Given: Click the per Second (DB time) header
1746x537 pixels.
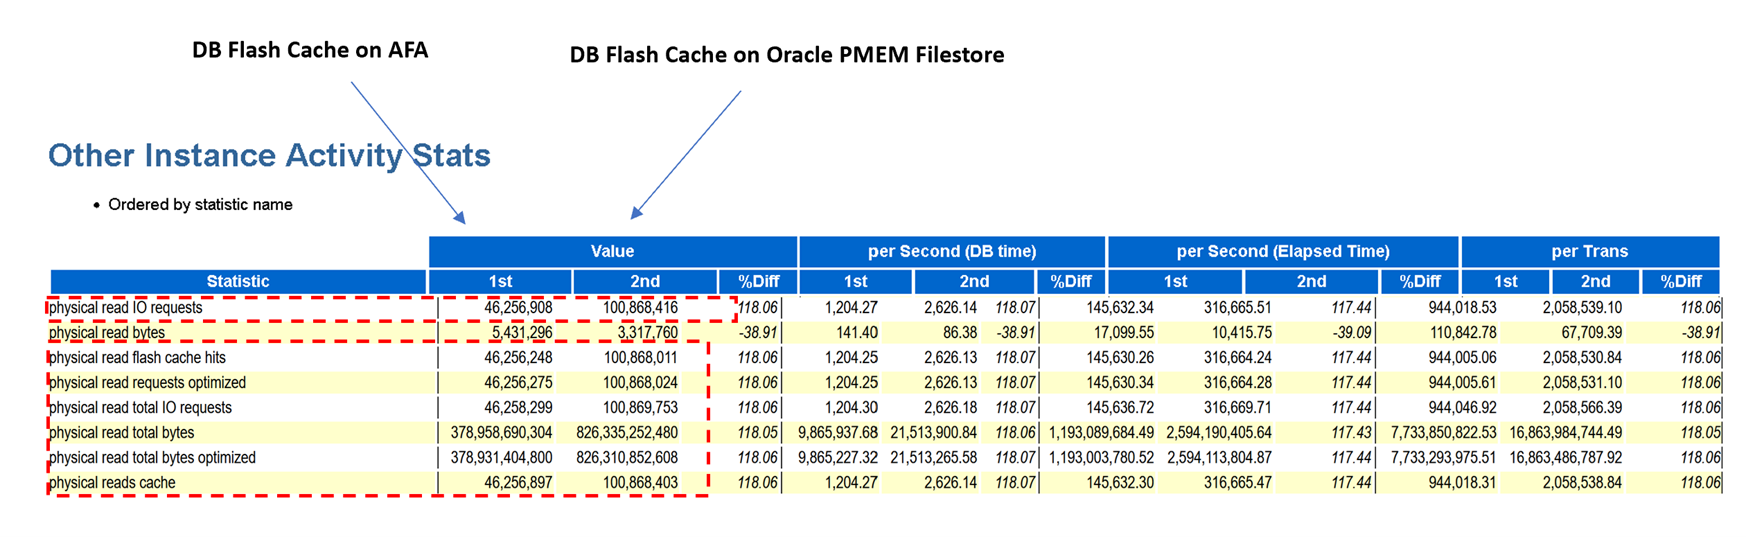Looking at the screenshot, I should 952,251.
